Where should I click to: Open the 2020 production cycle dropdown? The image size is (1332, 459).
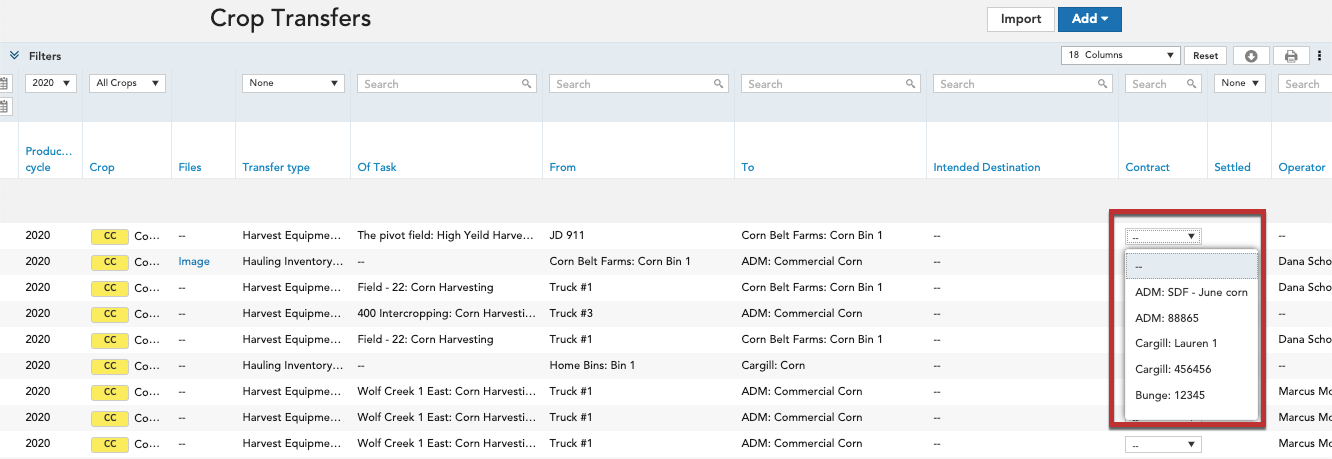(x=50, y=84)
